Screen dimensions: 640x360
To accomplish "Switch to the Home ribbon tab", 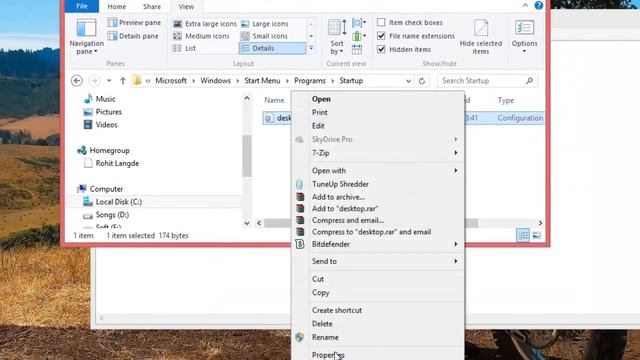I will tap(117, 7).
